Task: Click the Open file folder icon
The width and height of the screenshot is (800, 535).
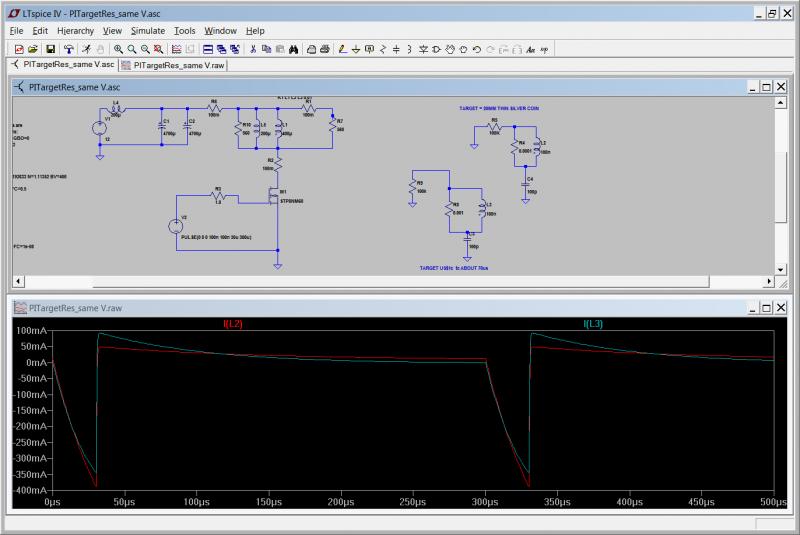Action: [33, 49]
